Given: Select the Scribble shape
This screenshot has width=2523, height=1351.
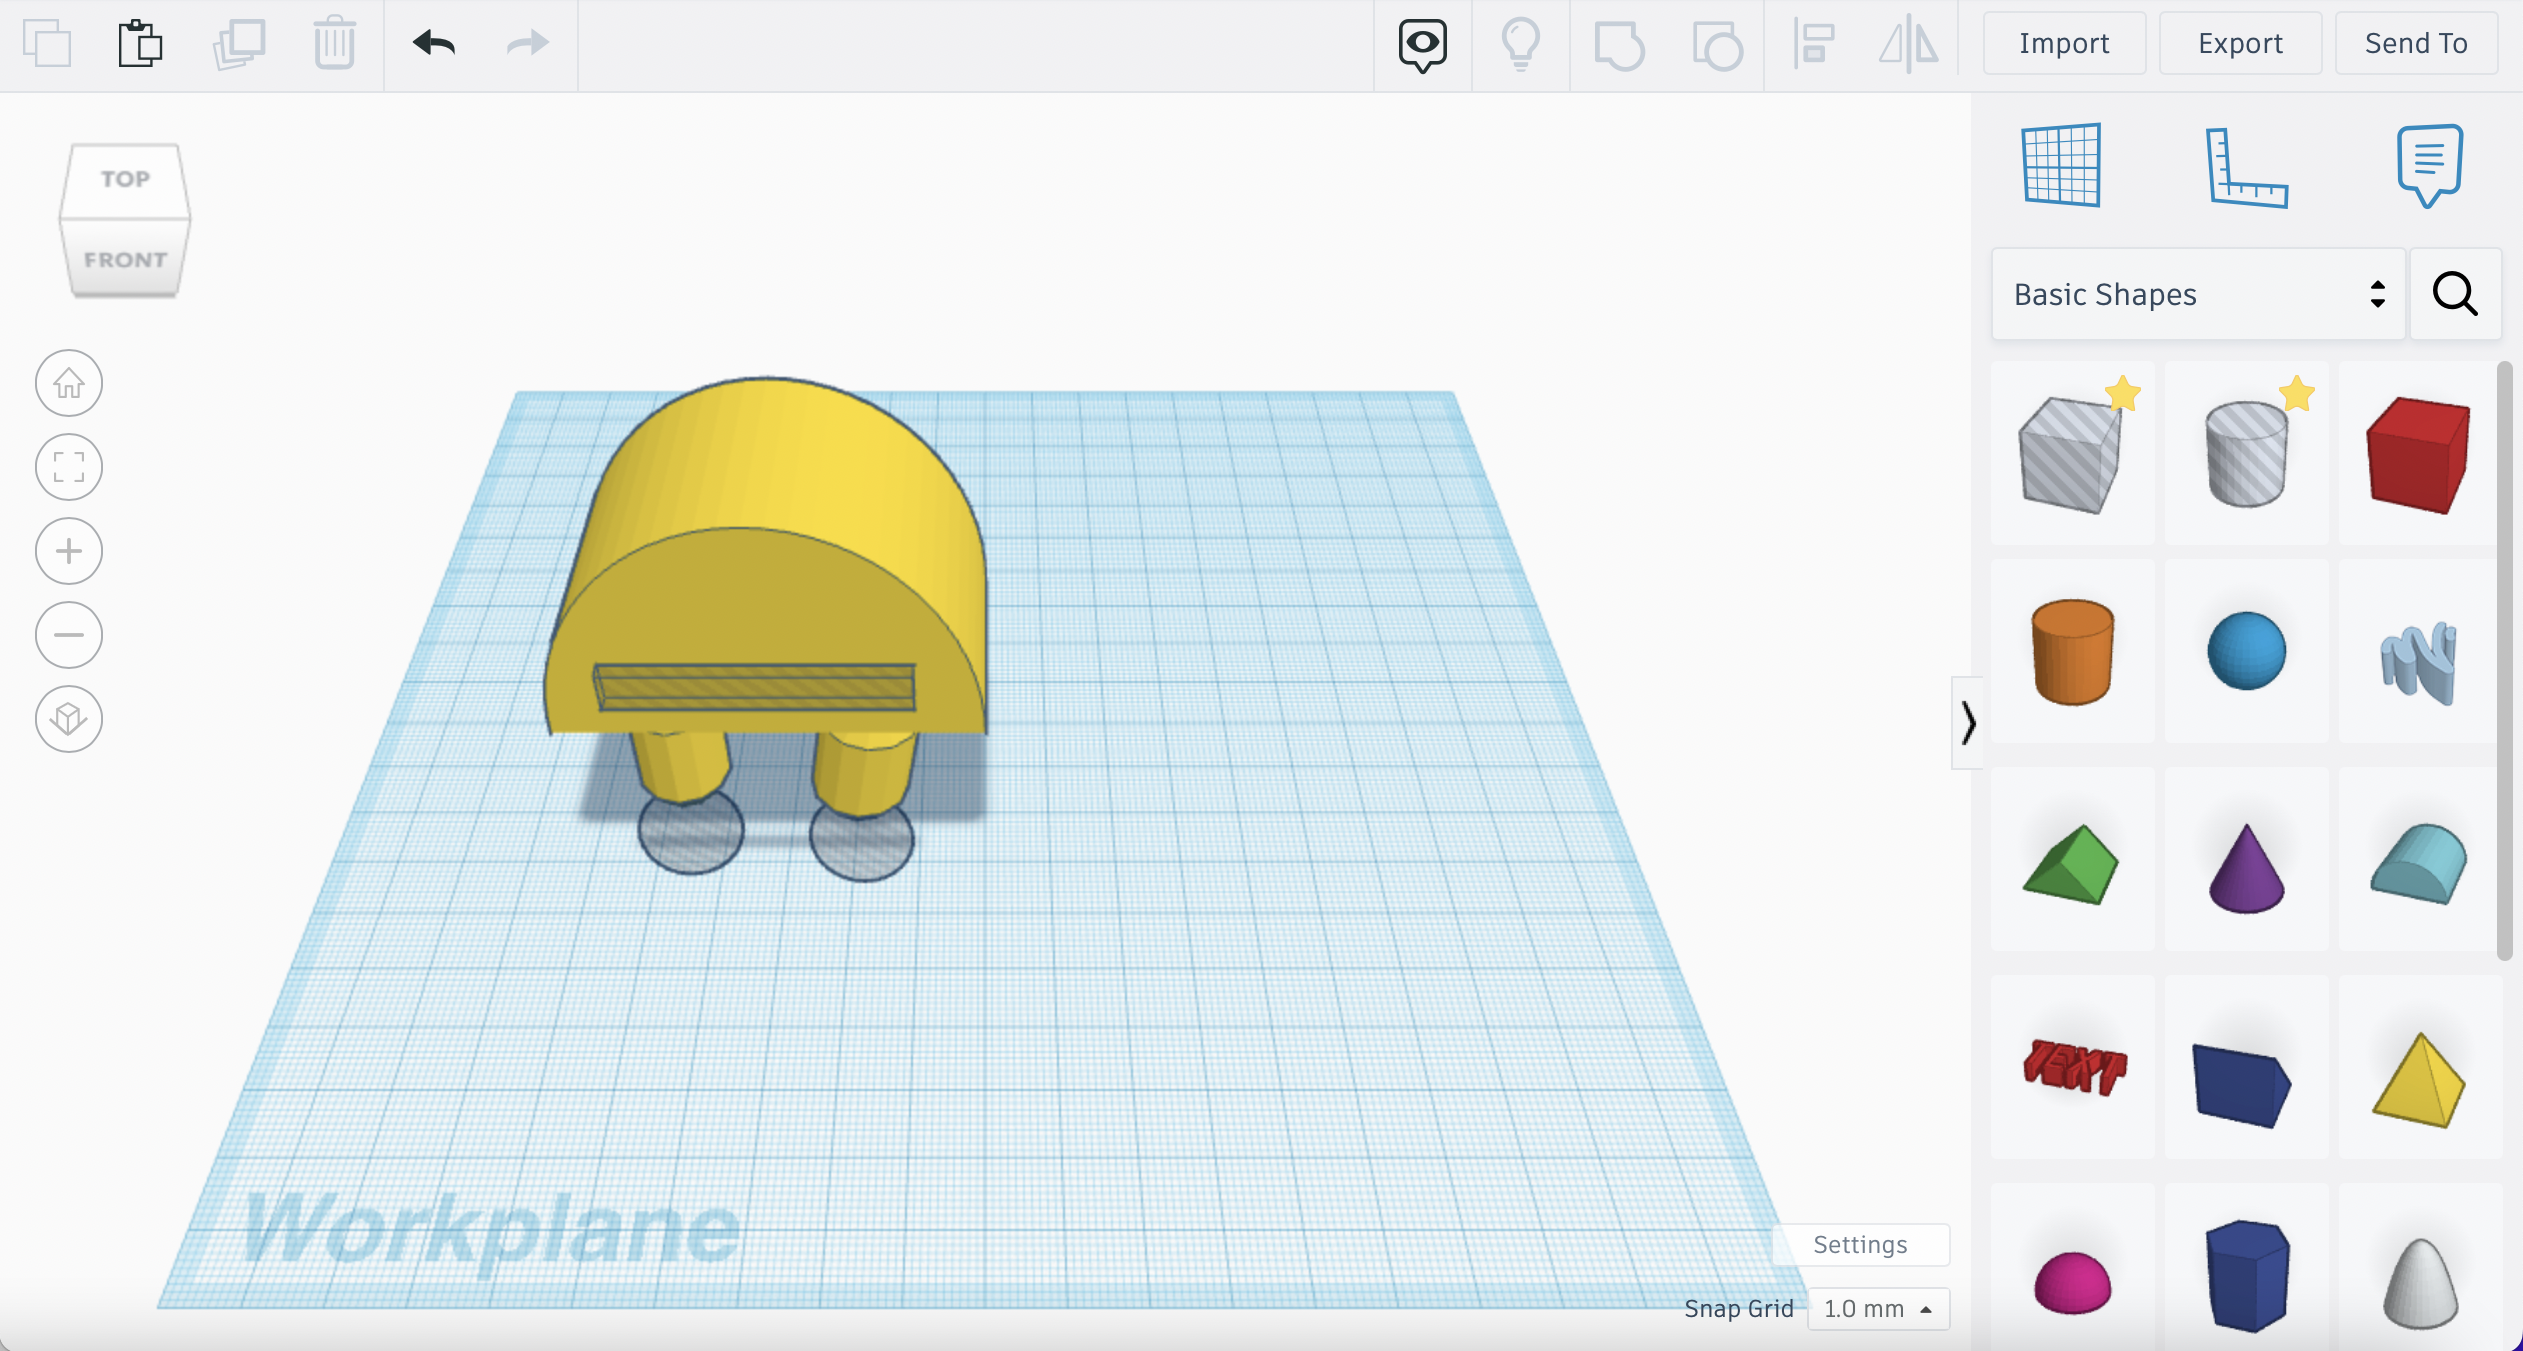Looking at the screenshot, I should [2418, 660].
